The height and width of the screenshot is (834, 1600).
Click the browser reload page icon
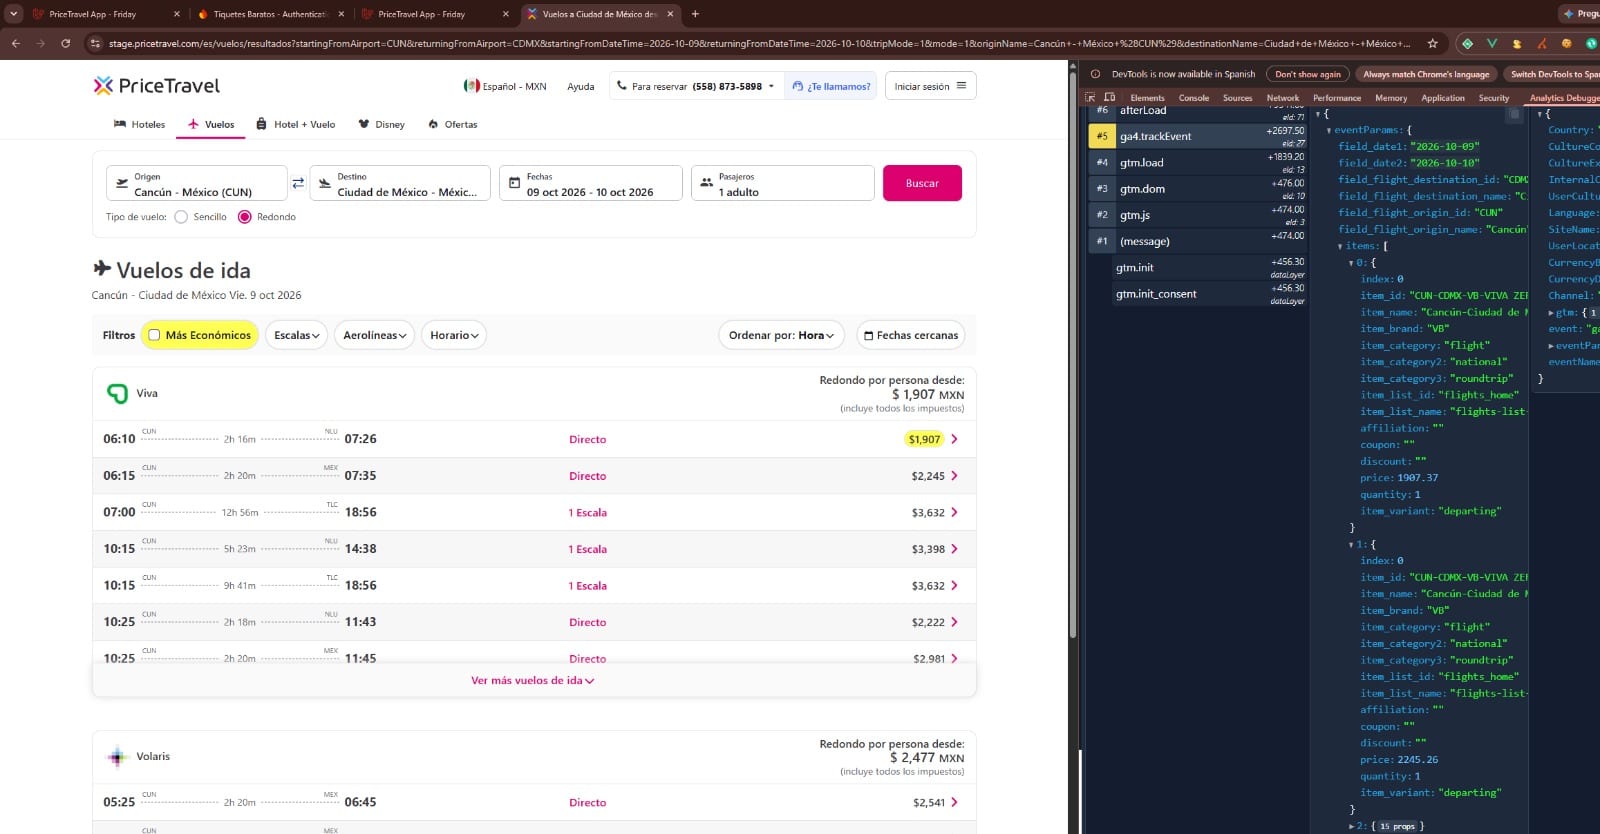(66, 43)
